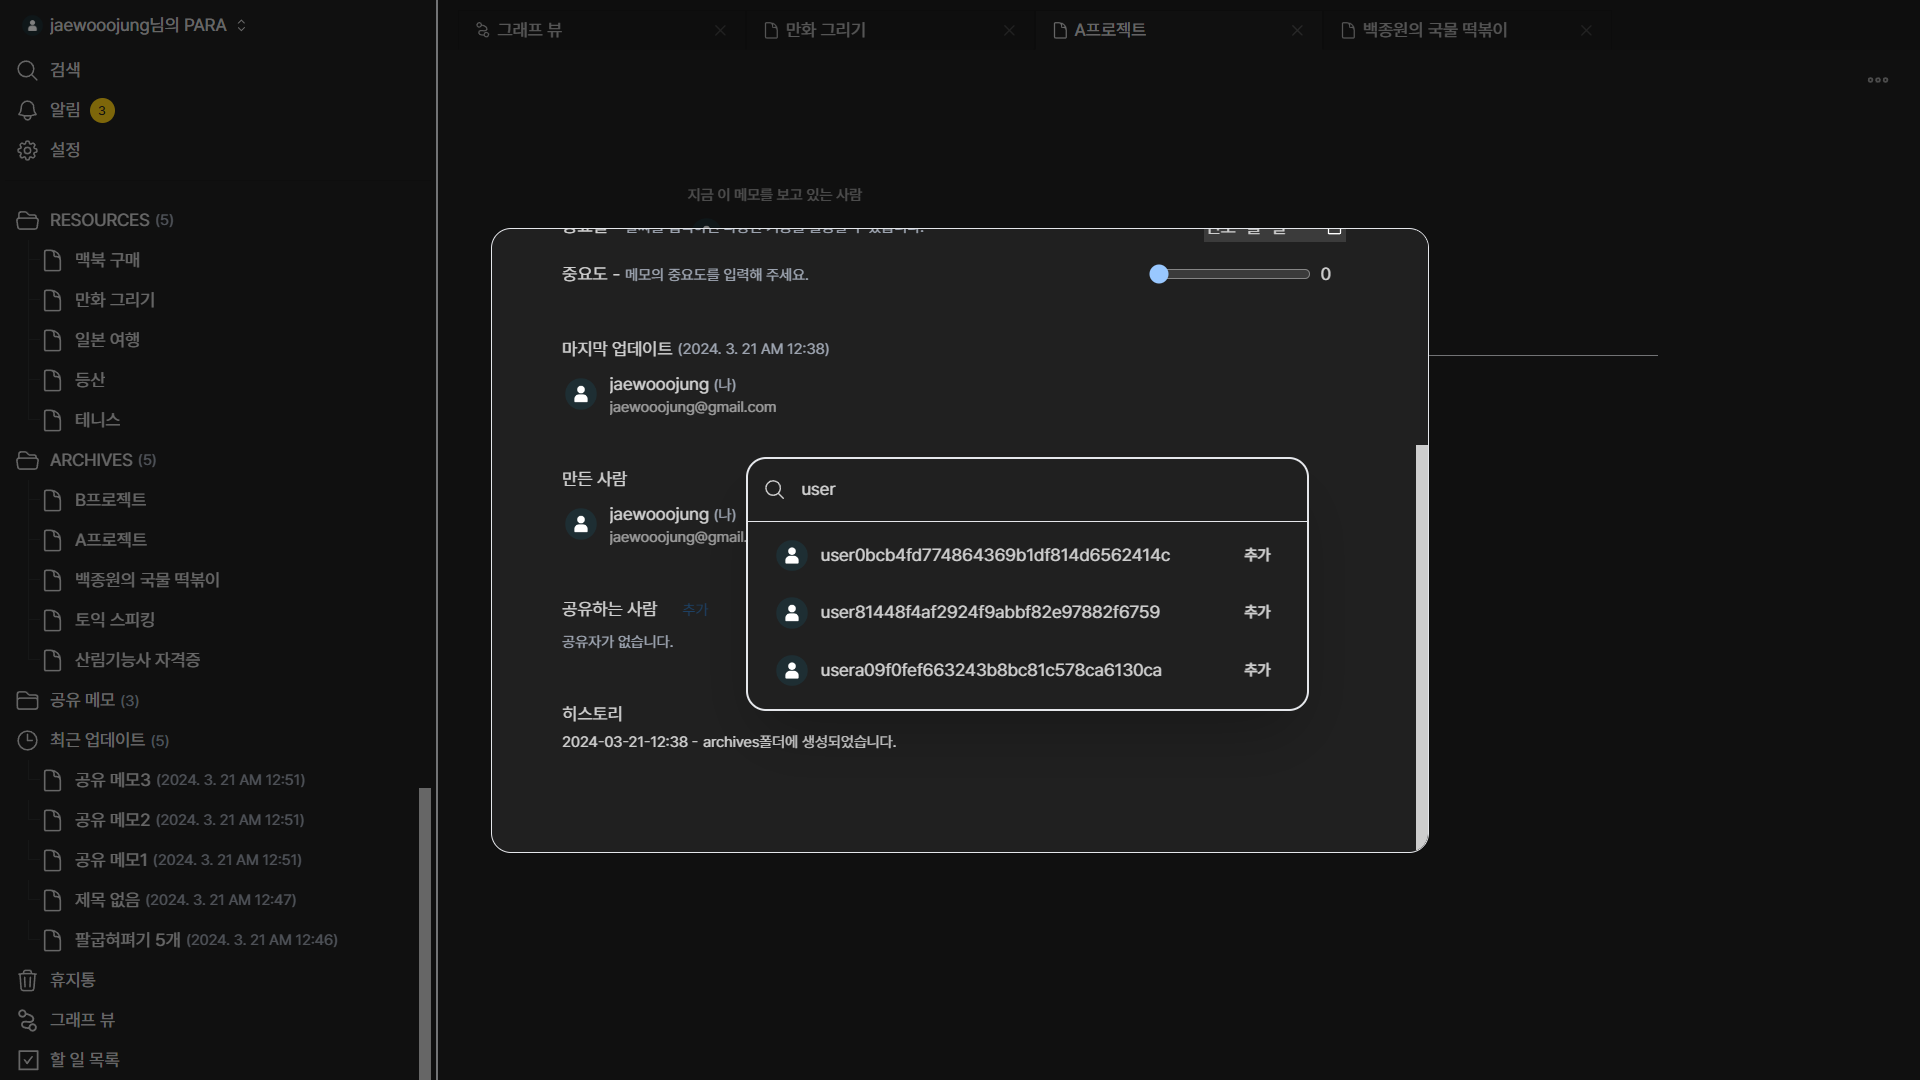This screenshot has height=1080, width=1920.
Task: Click the search magnifier icon in sidebar
Action: (27, 70)
